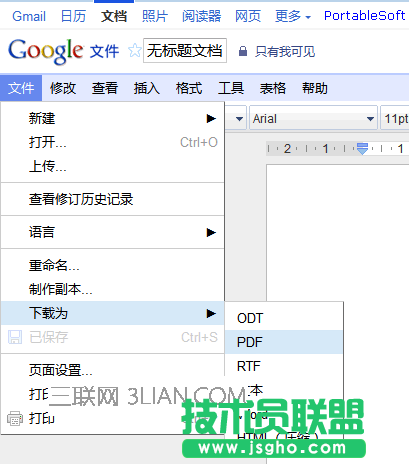Open the style dropdown left of Arial
409x464 pixels.
click(236, 118)
